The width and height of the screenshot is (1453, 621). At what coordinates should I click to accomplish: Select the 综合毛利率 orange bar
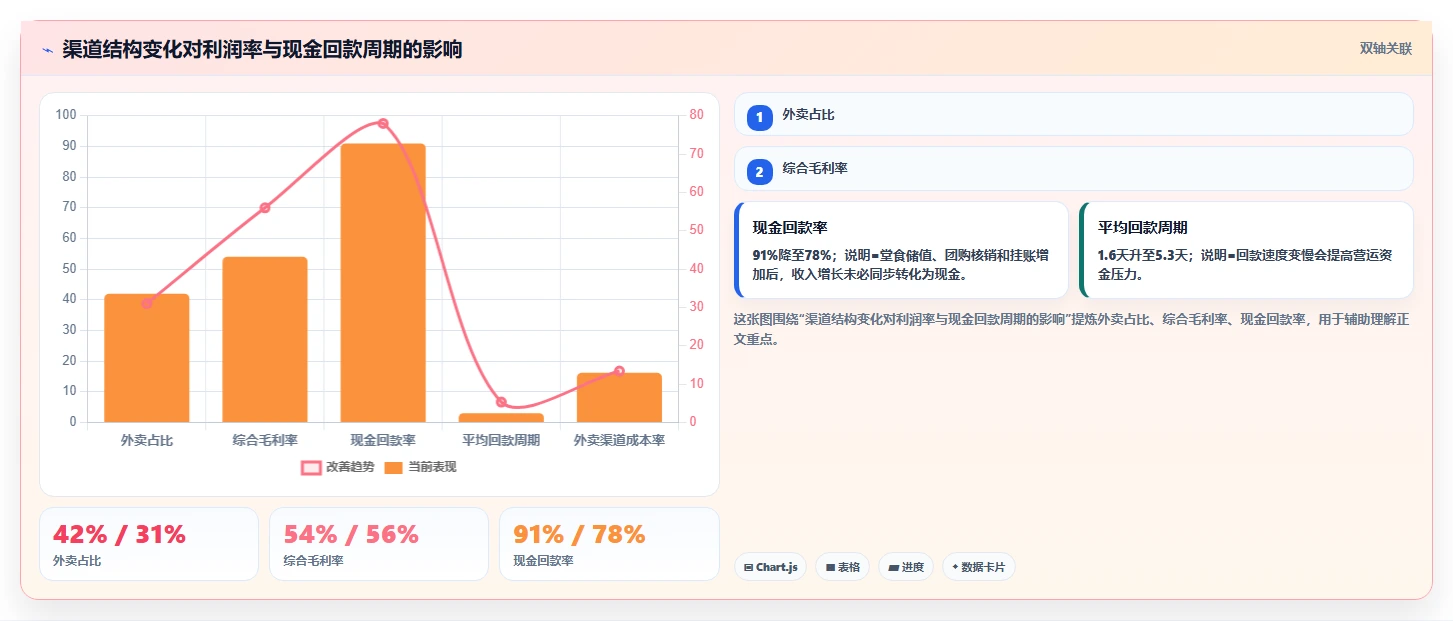[265, 340]
